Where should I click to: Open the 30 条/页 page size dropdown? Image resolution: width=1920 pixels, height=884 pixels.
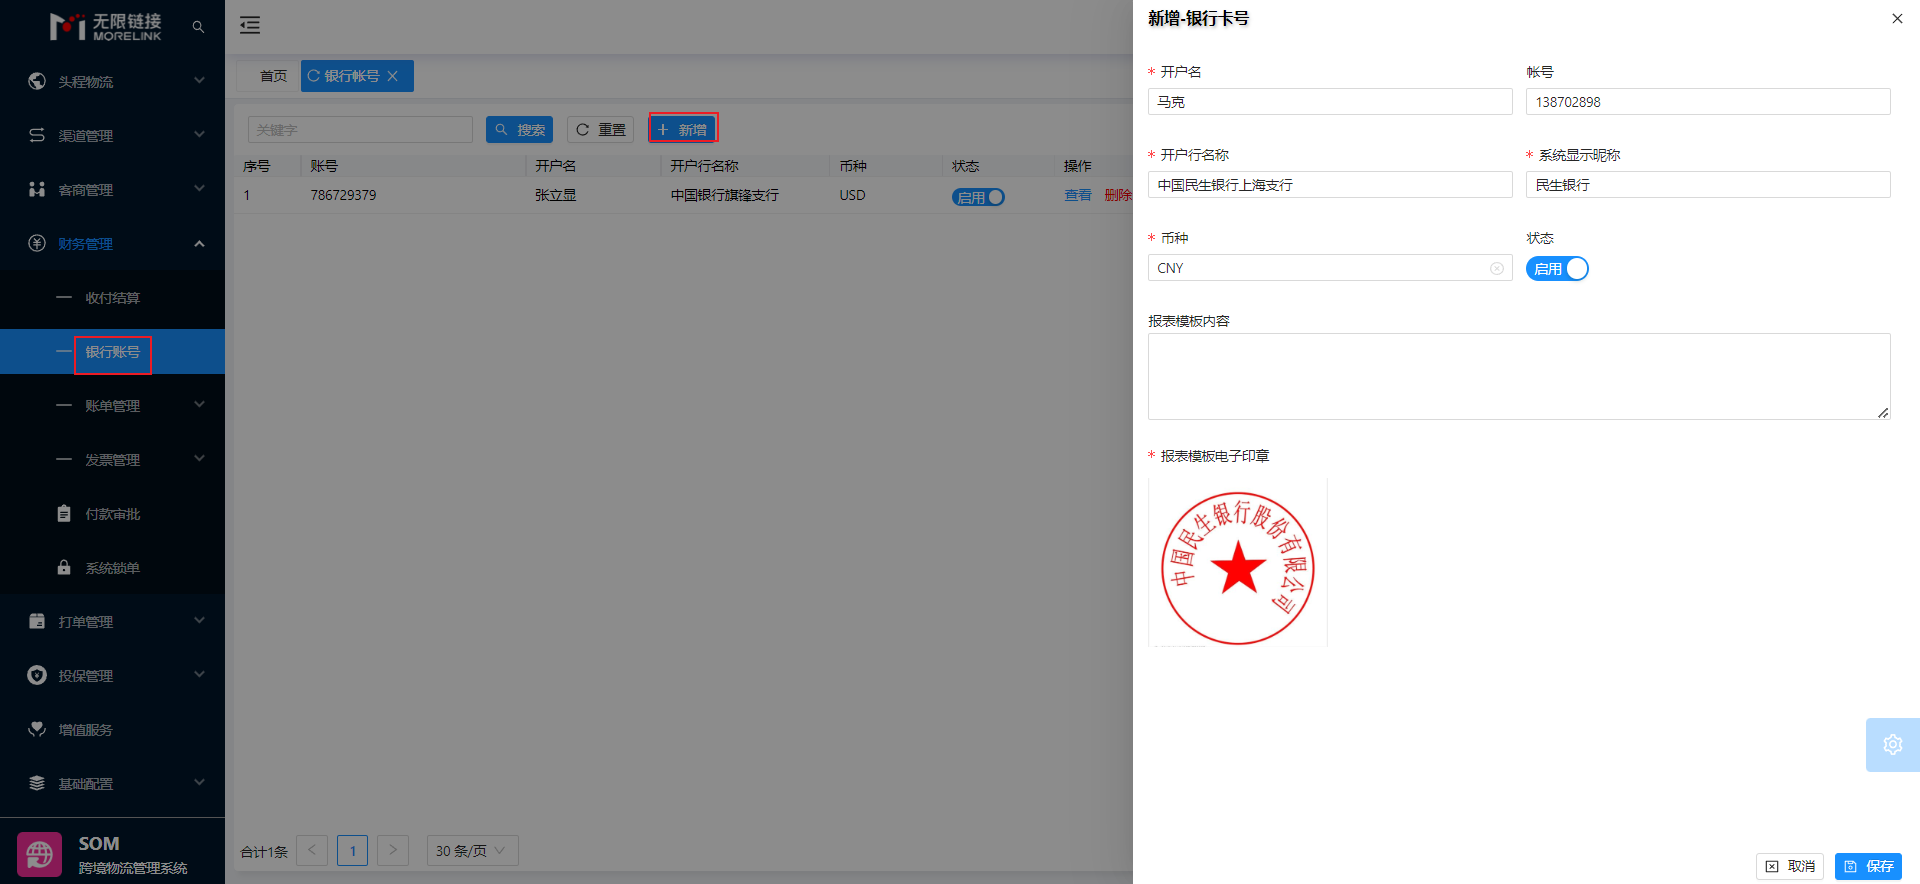pyautogui.click(x=472, y=850)
